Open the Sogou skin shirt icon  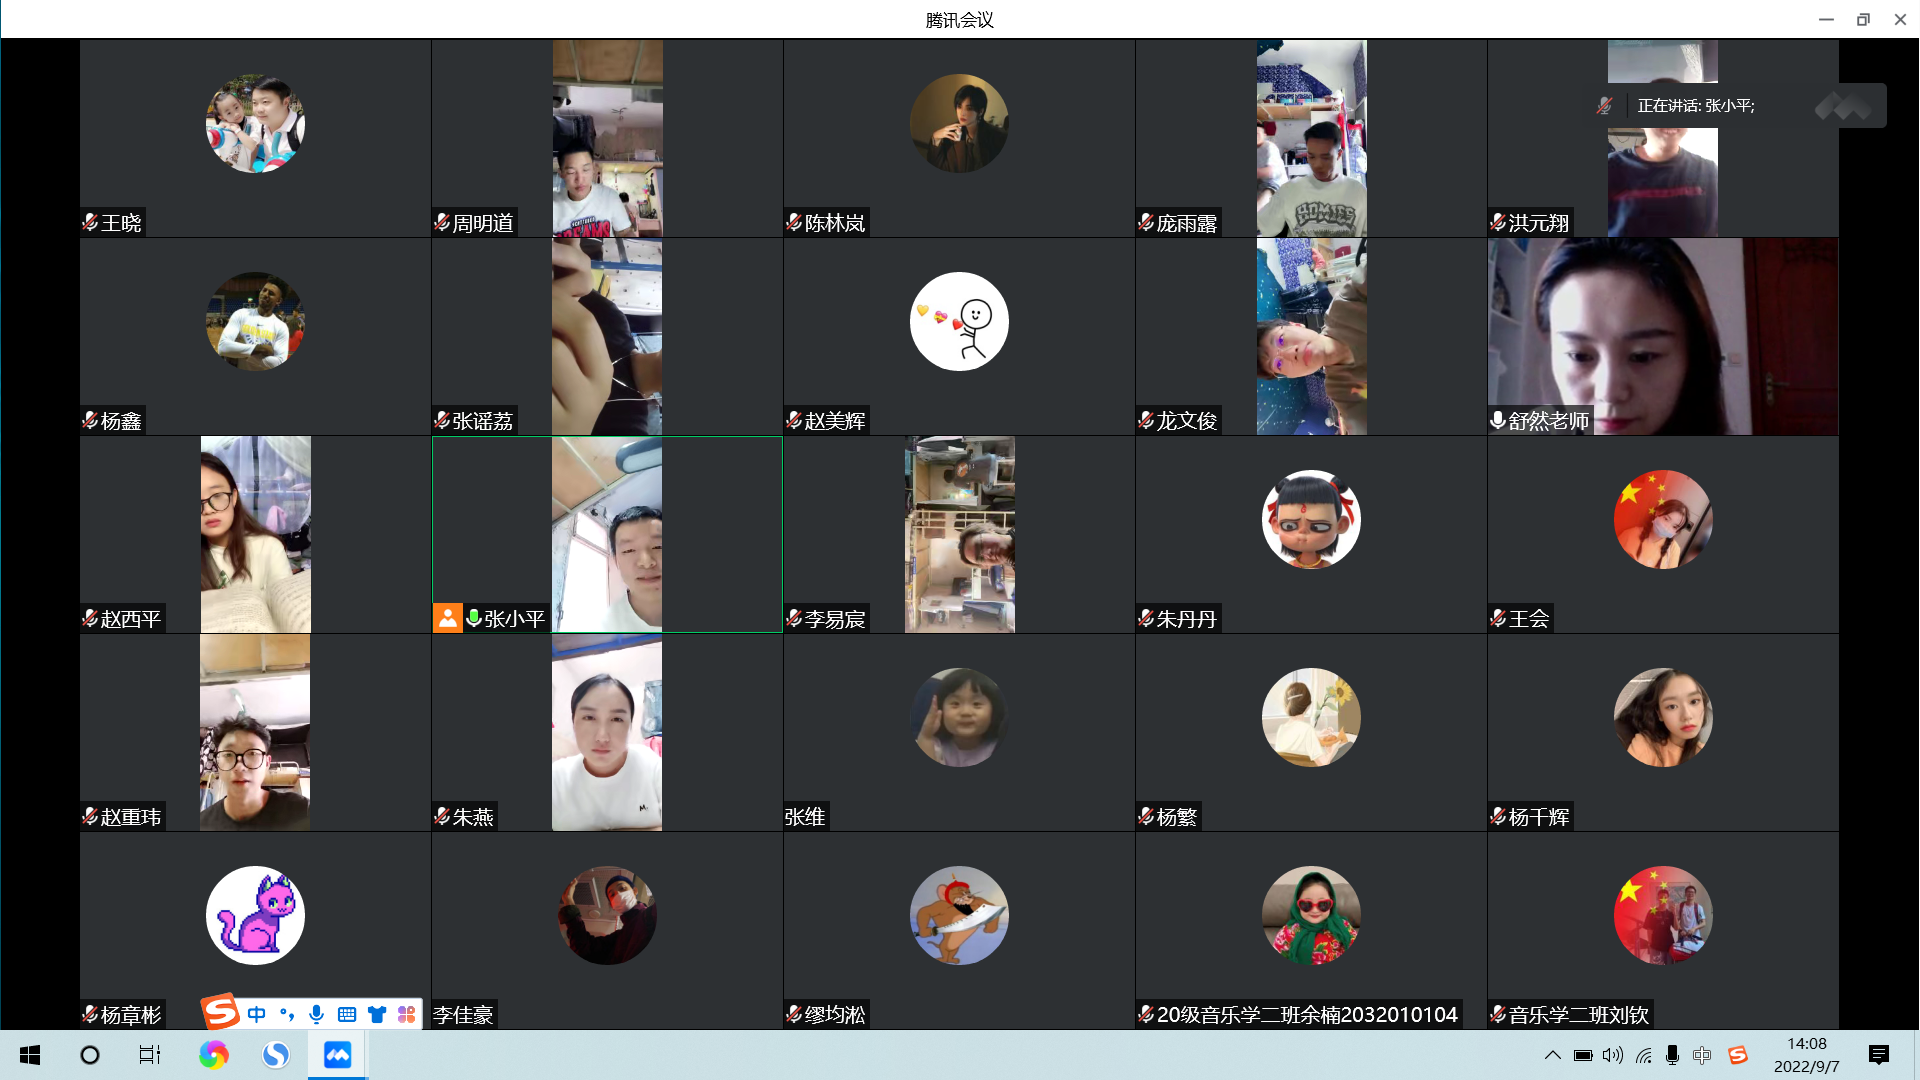pyautogui.click(x=377, y=1014)
